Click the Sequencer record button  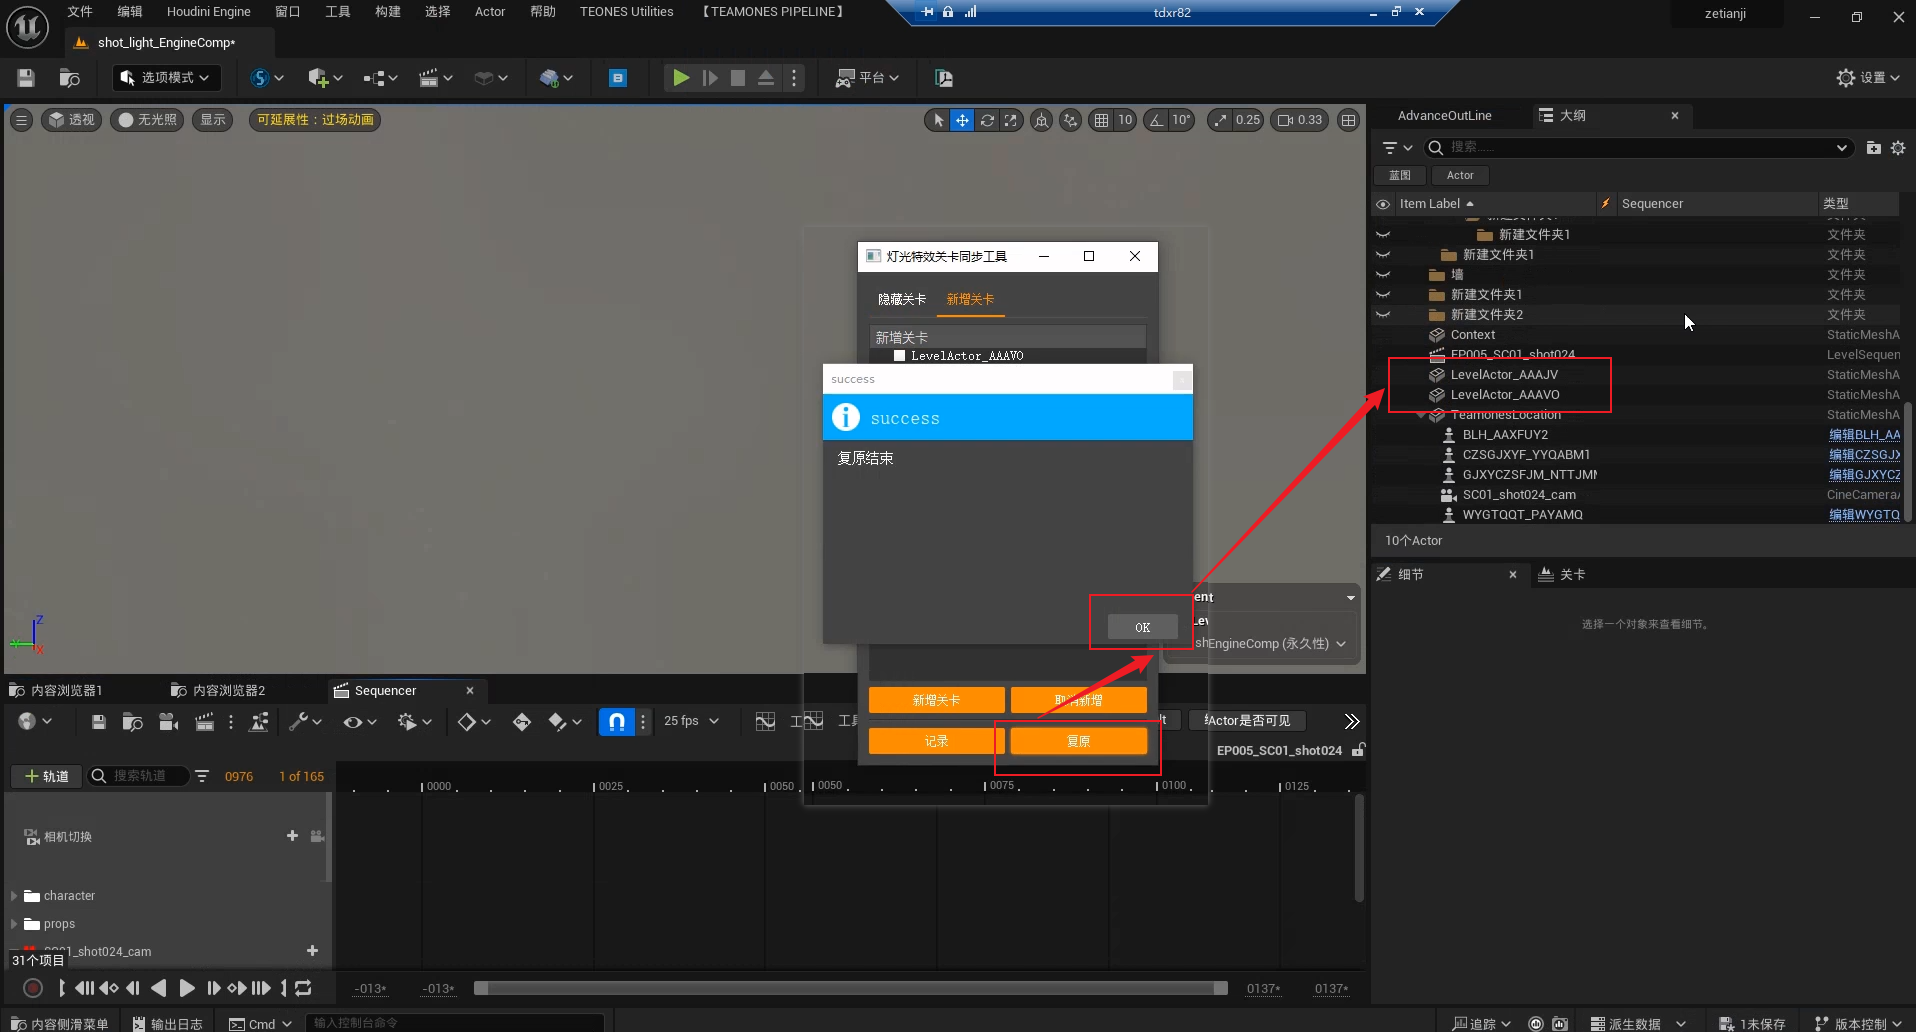(x=33, y=988)
